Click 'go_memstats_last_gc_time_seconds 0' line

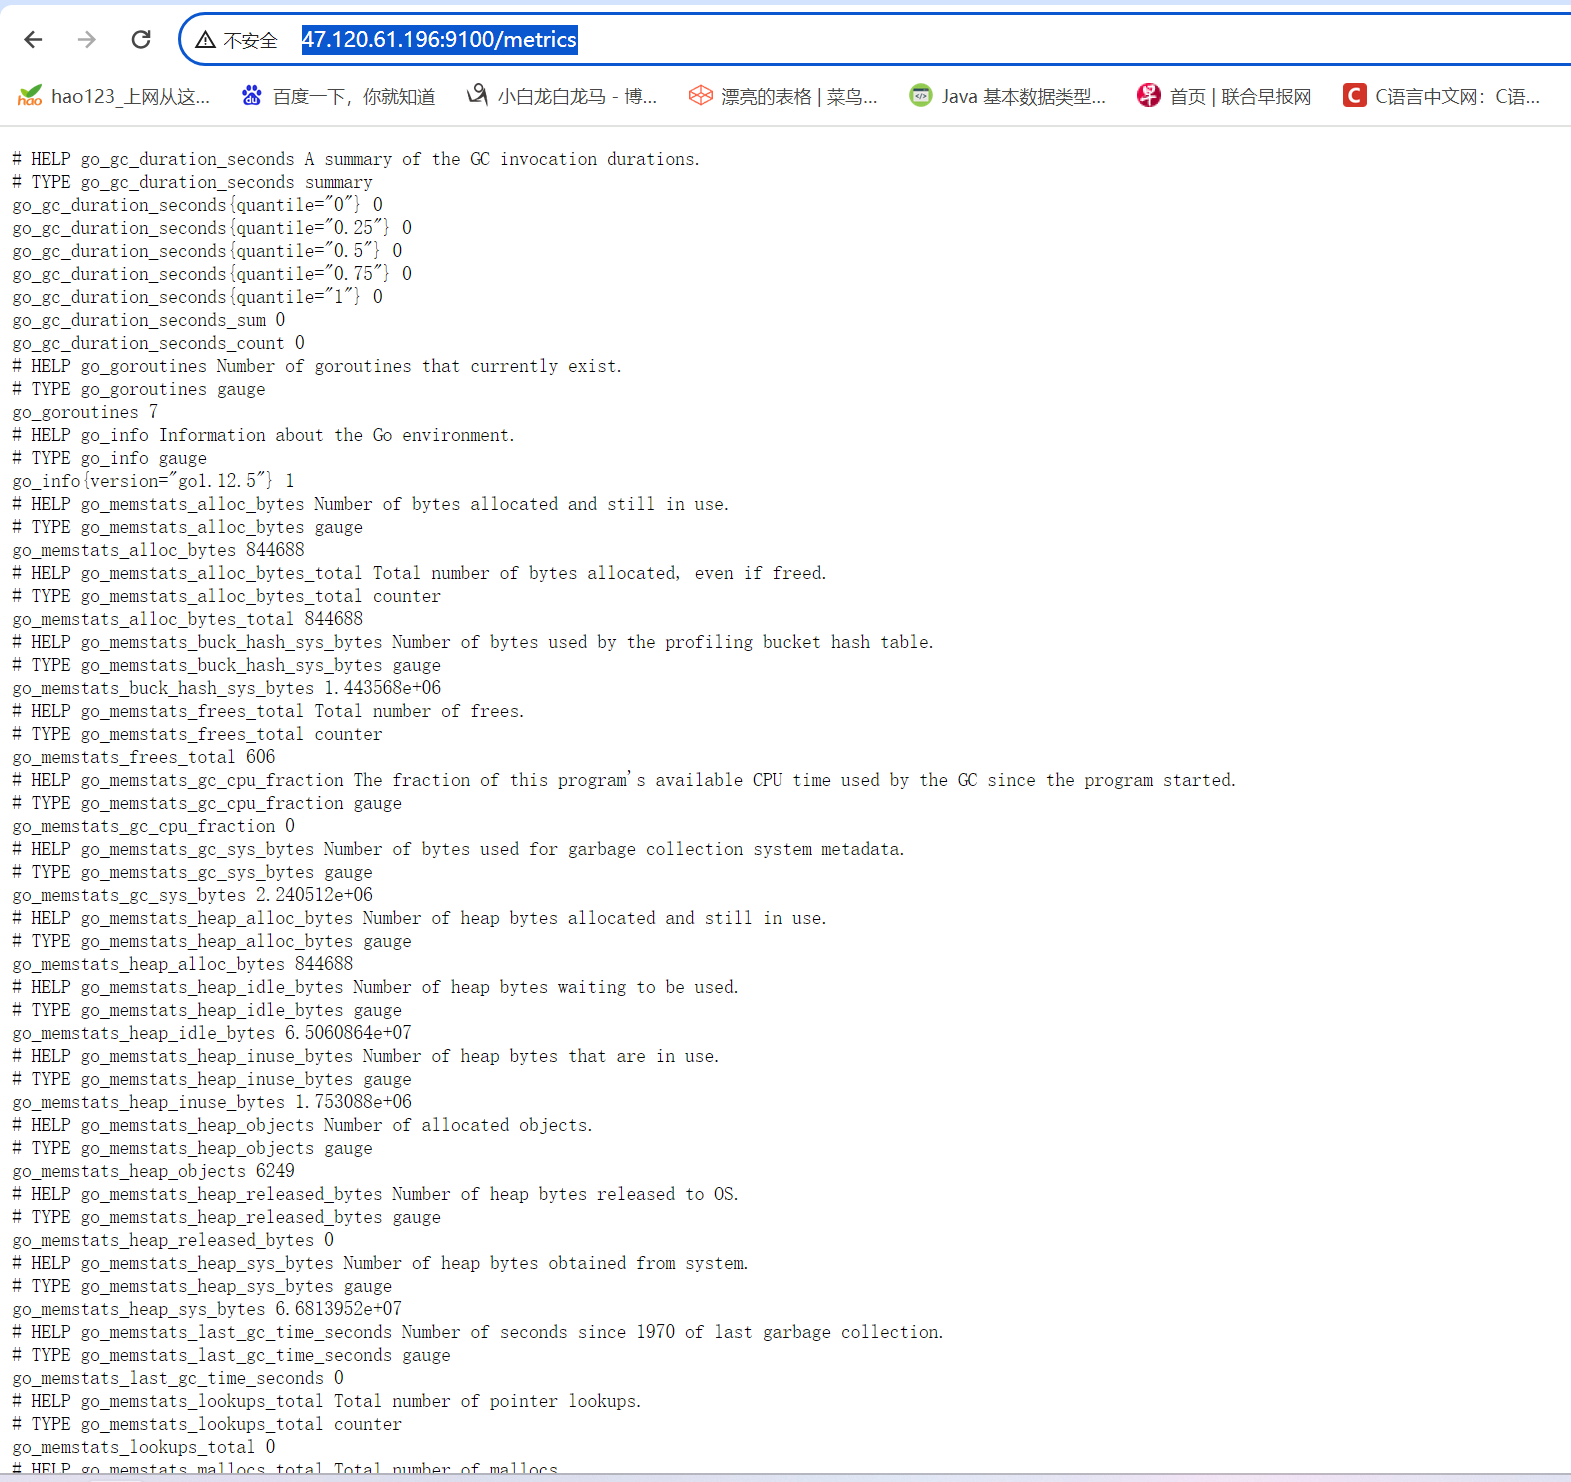pyautogui.click(x=178, y=1378)
